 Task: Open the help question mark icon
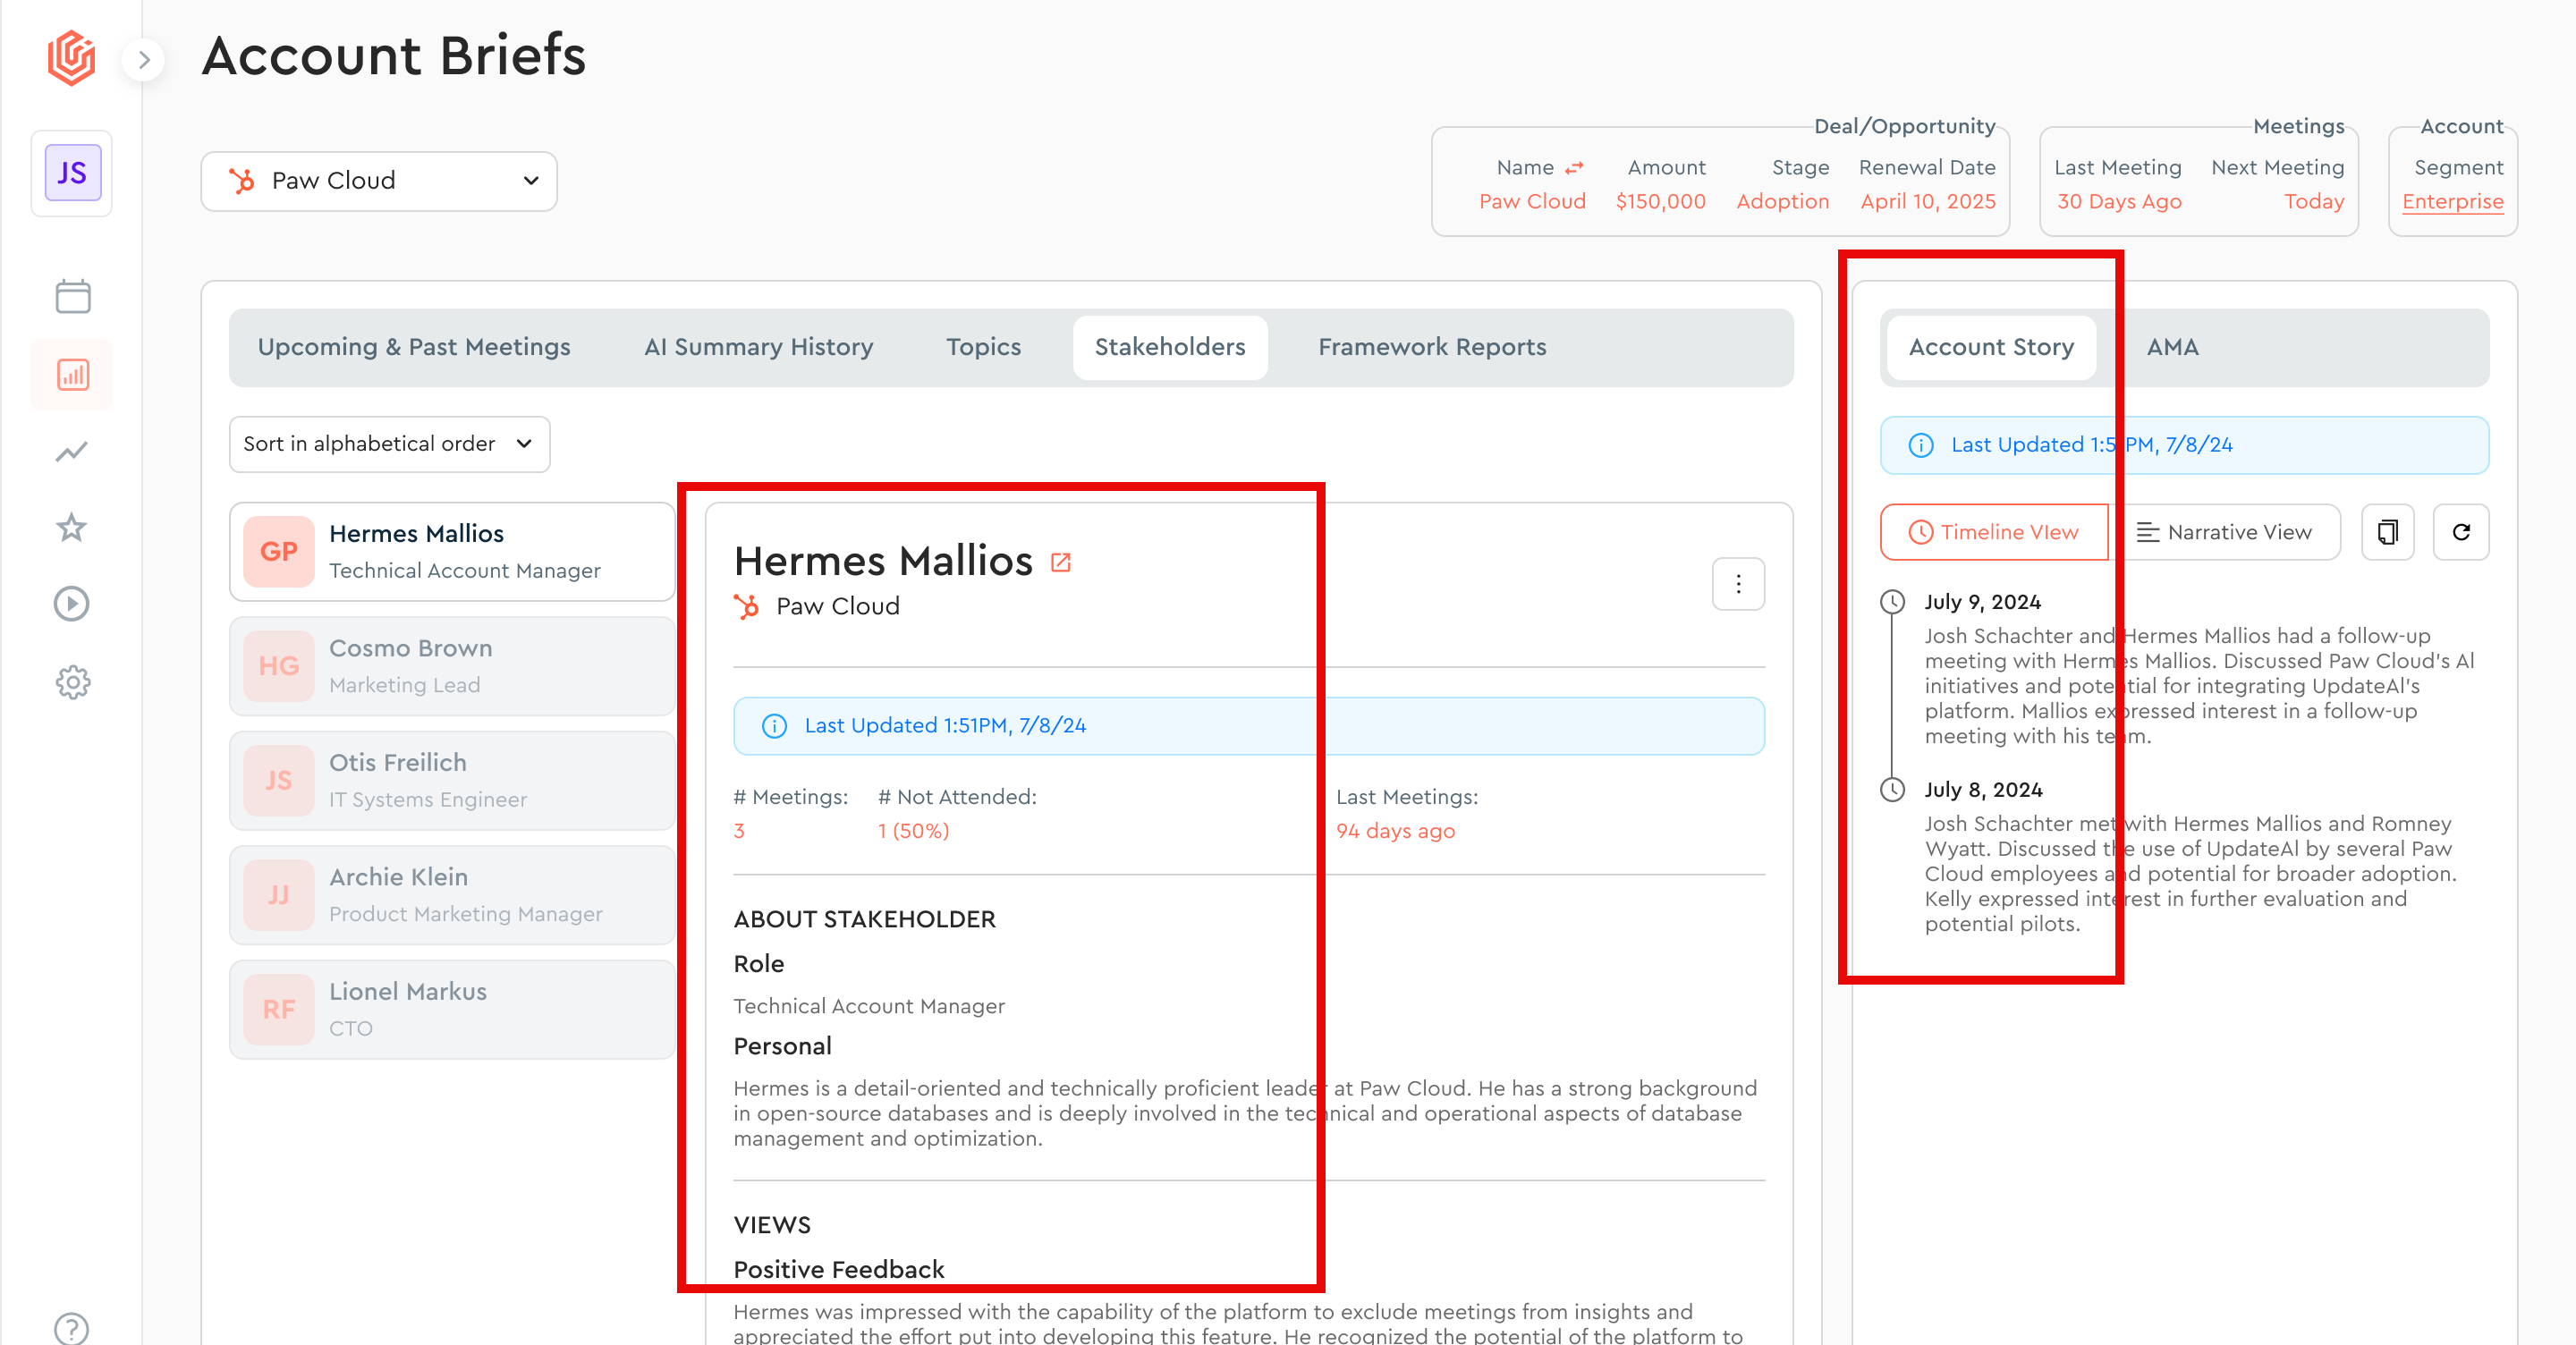point(72,1328)
